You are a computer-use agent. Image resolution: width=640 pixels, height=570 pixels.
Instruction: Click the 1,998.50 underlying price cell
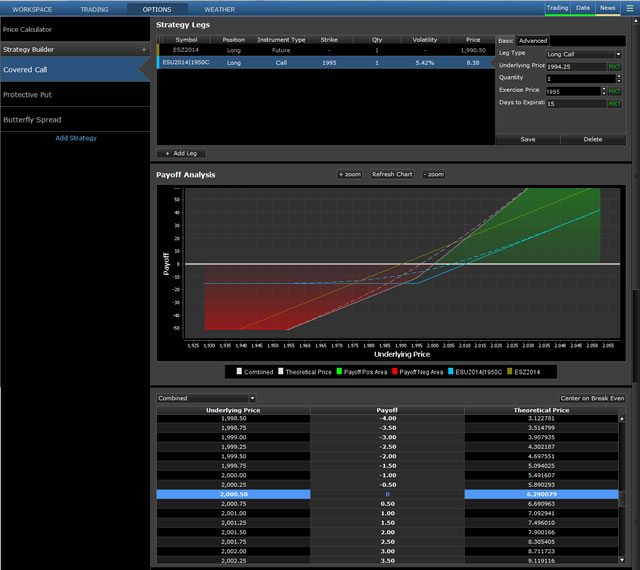(x=233, y=419)
